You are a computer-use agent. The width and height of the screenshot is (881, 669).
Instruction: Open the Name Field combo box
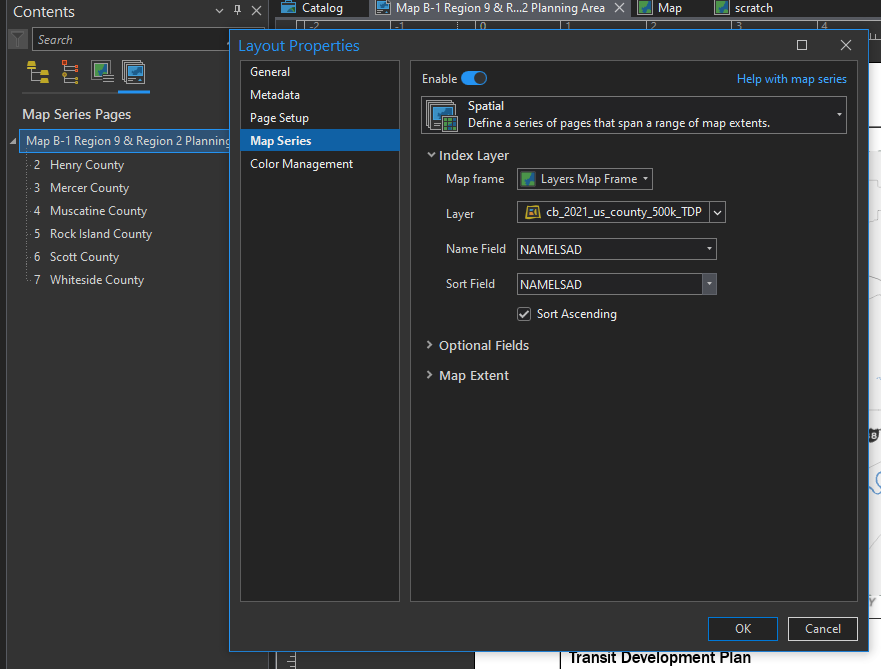[709, 249]
